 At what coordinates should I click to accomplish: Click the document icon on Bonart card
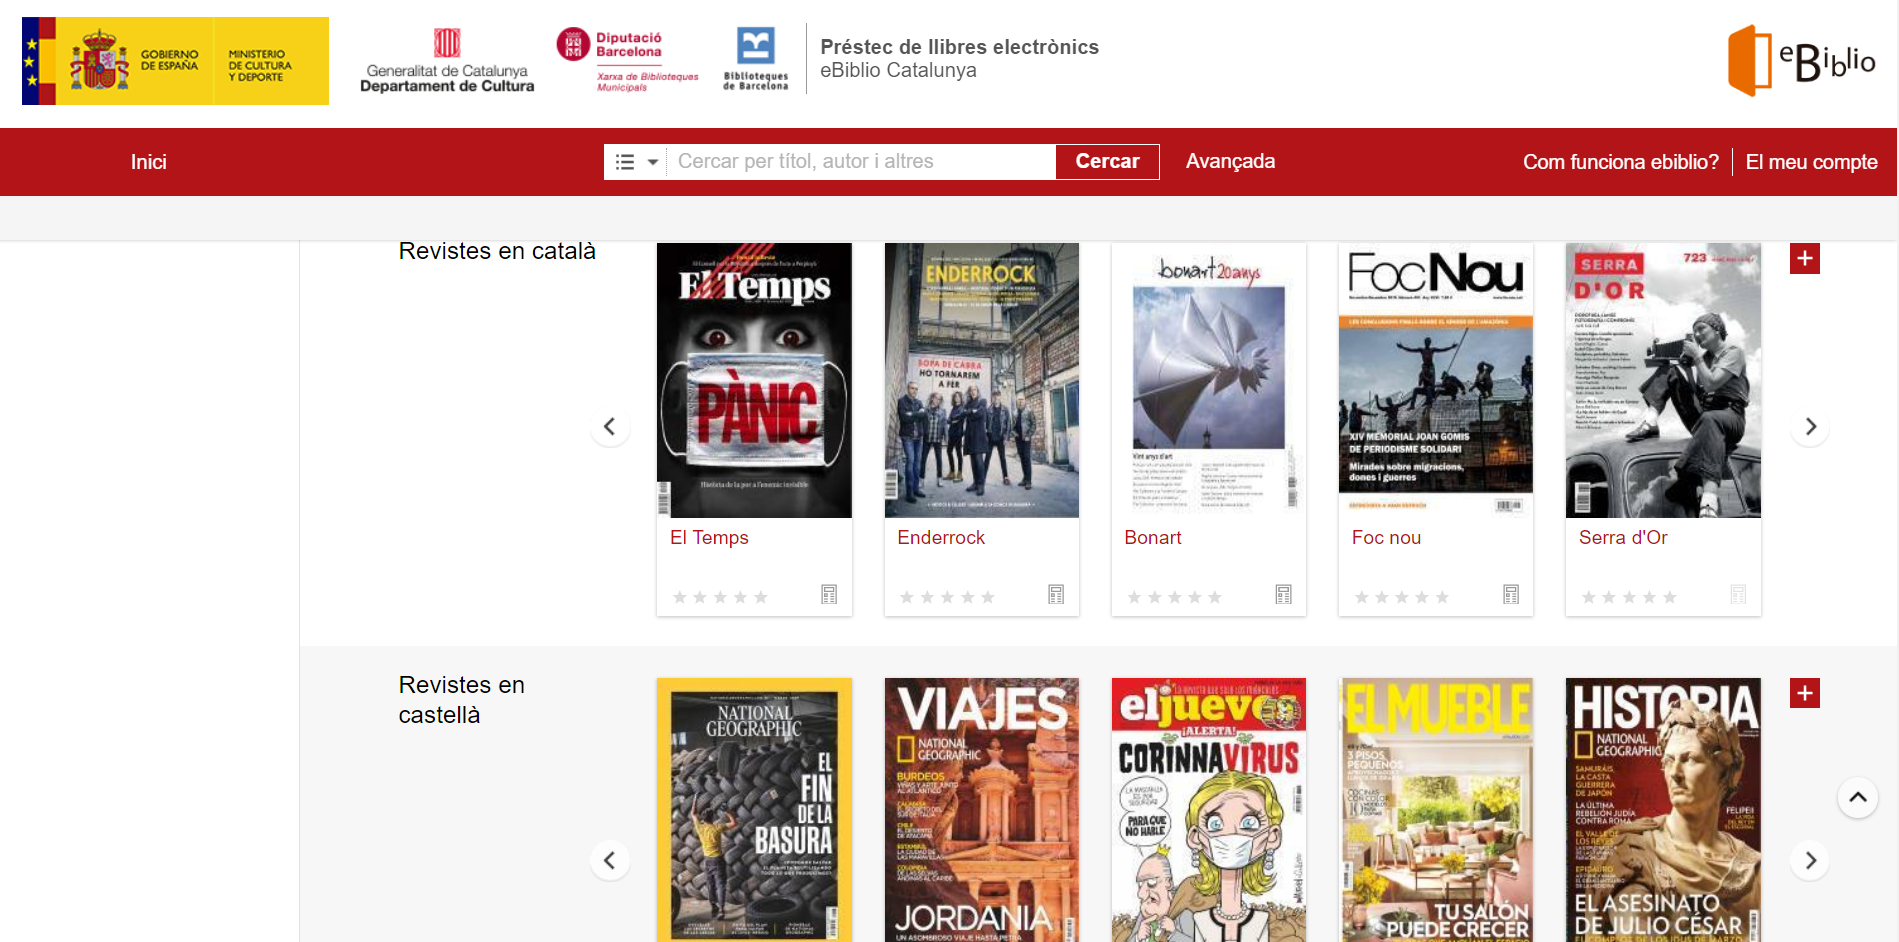pyautogui.click(x=1284, y=595)
